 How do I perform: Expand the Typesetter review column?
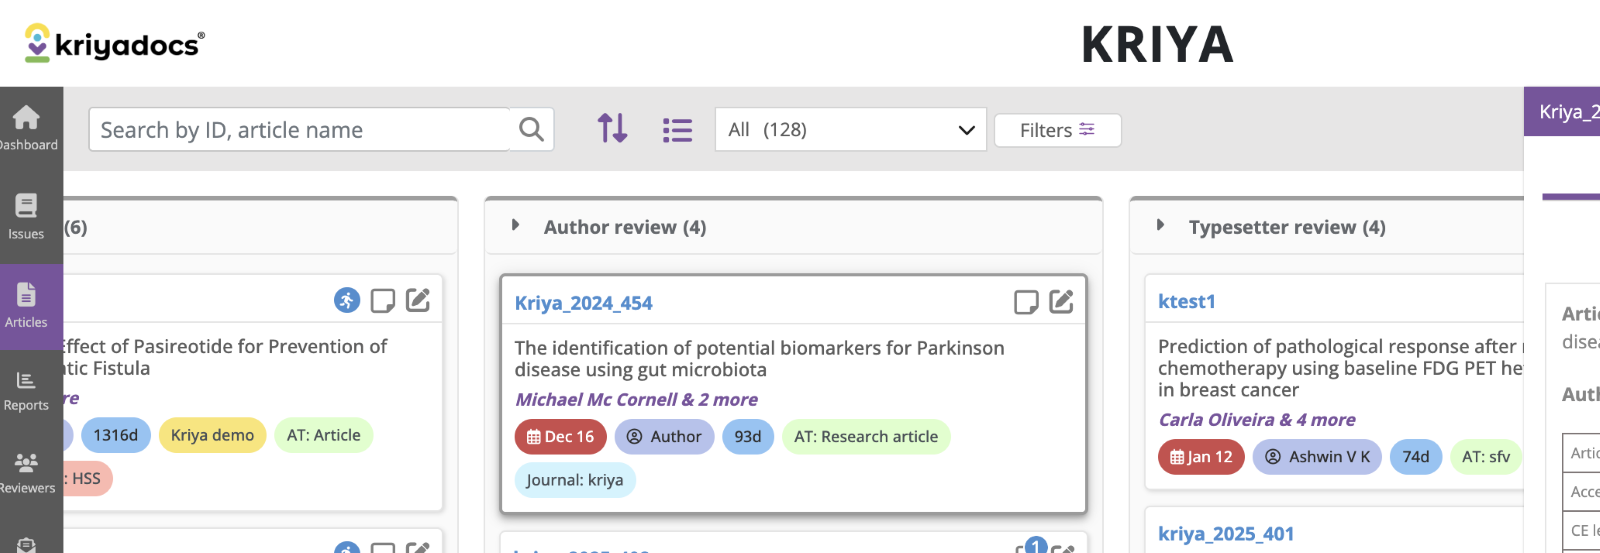[1161, 226]
